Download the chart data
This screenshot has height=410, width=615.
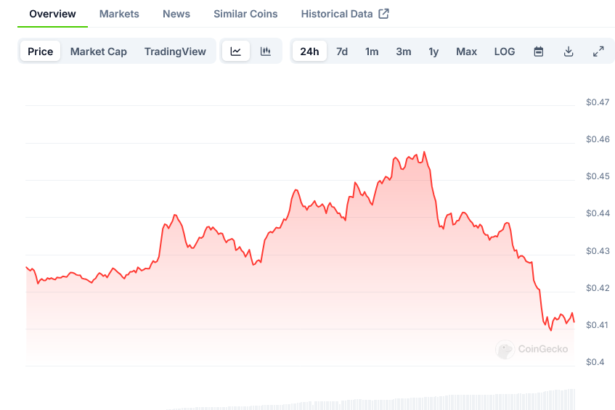point(568,51)
